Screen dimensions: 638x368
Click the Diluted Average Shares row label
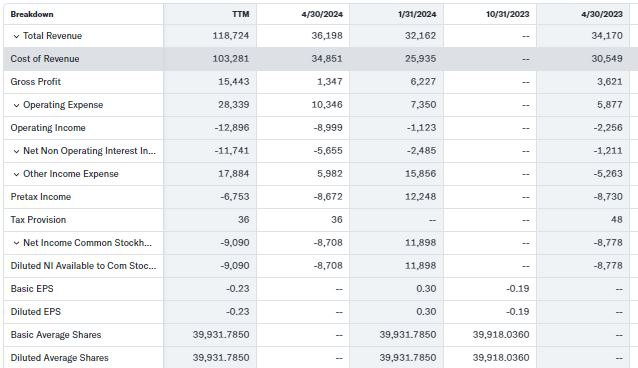(x=59, y=358)
